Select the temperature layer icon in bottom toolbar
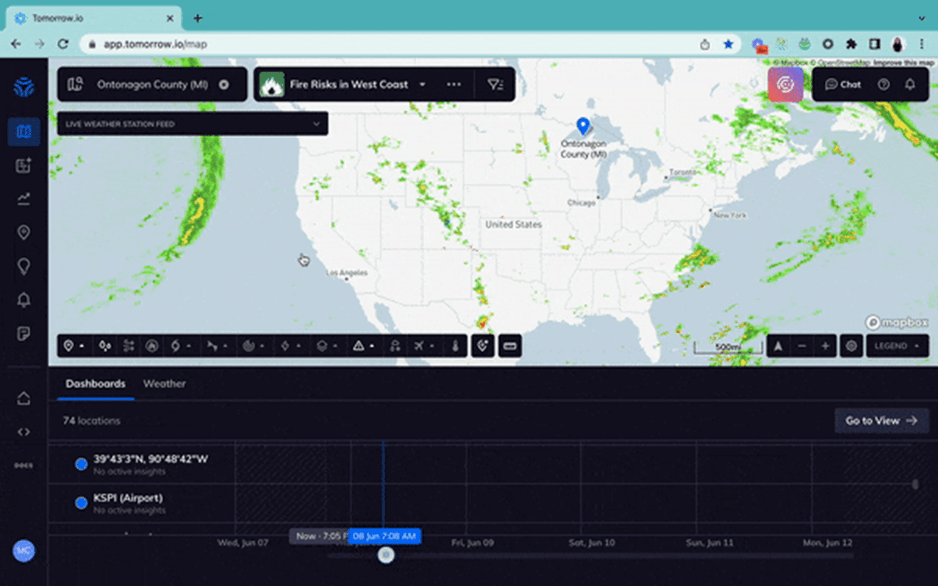 [x=453, y=345]
